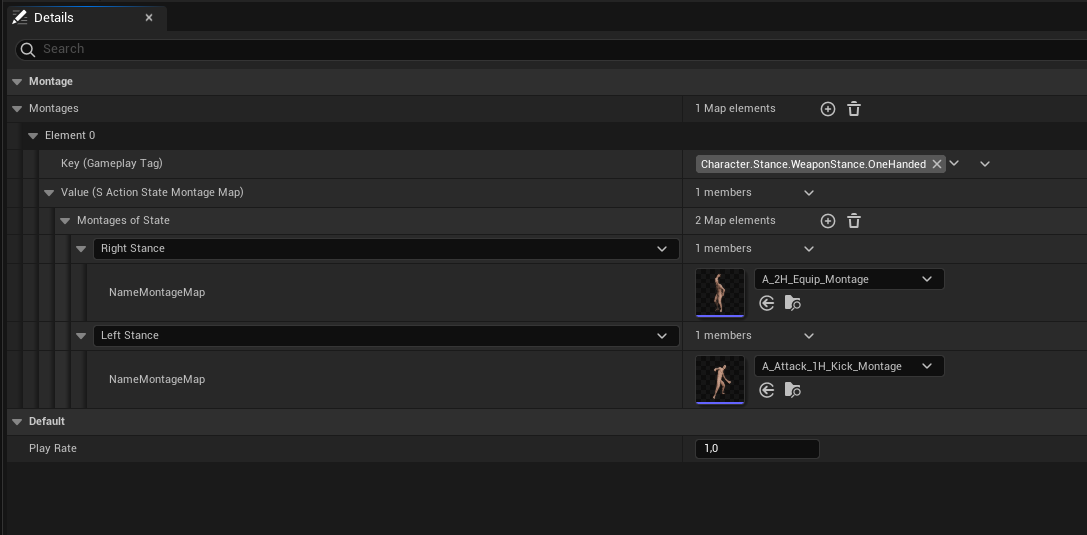Collapse the Right Stance map entry

pyautogui.click(x=81, y=249)
